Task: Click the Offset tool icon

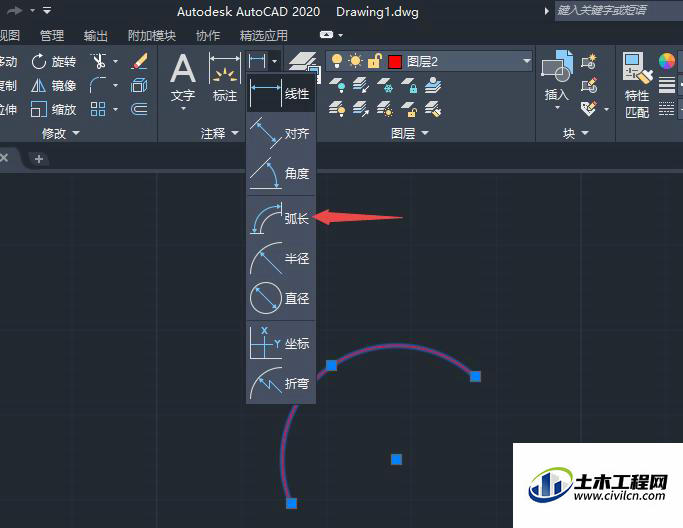Action: click(x=139, y=109)
